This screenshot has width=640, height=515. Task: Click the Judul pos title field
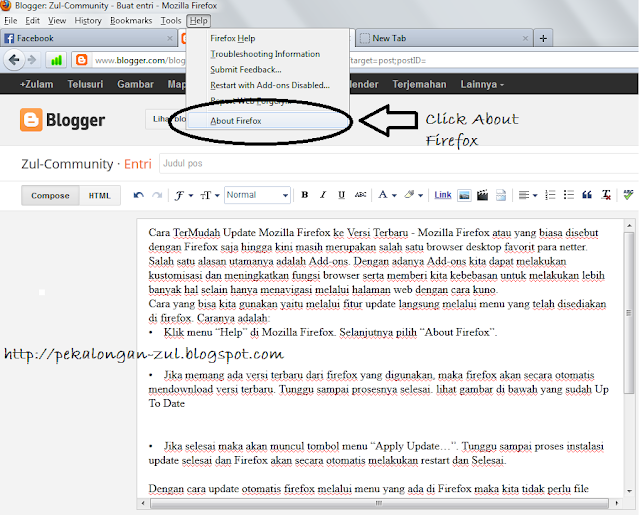click(x=399, y=164)
